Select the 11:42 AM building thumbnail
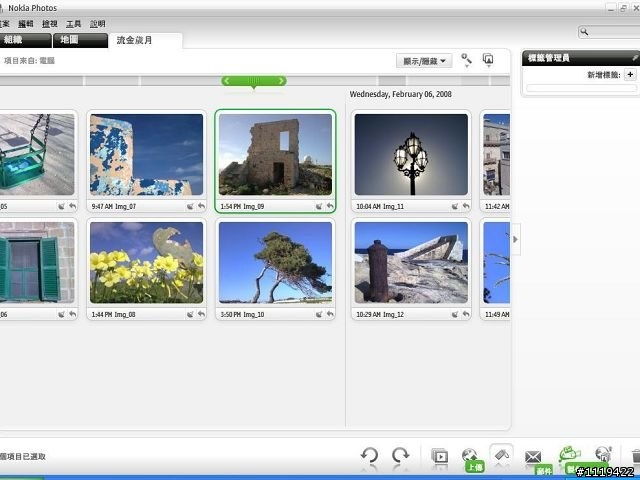Screen dimensions: 640x480 point(496,155)
